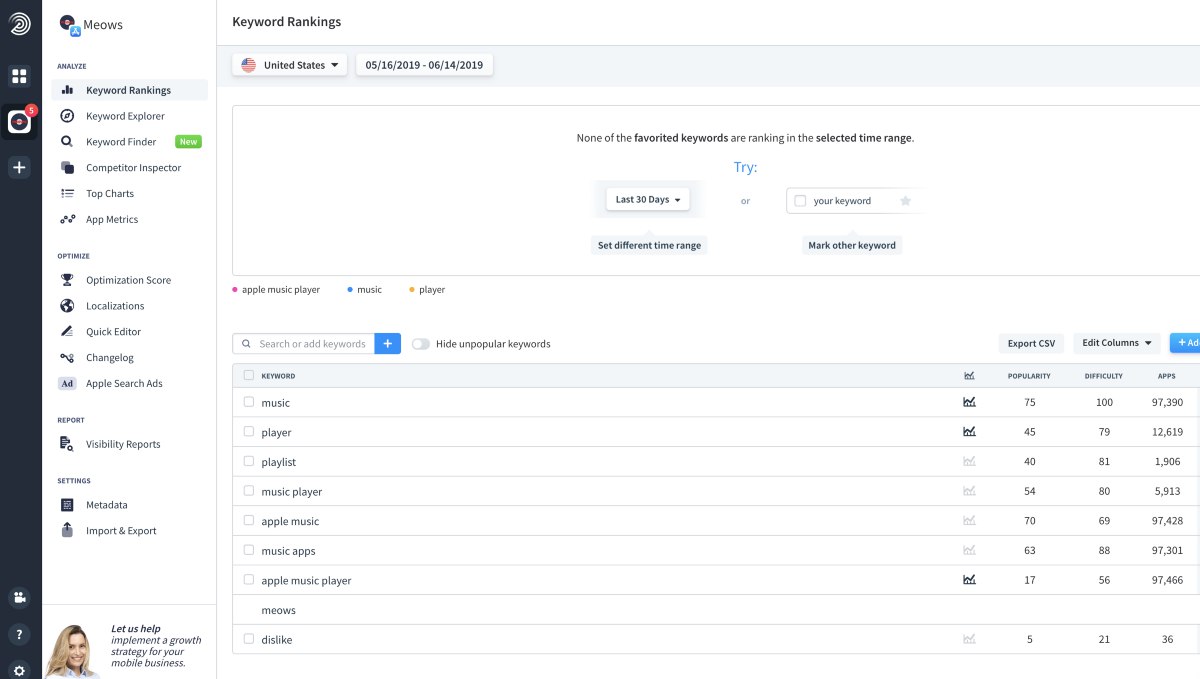Check the apple music keyword checkbox
Image resolution: width=1200 pixels, height=679 pixels.
(x=249, y=521)
